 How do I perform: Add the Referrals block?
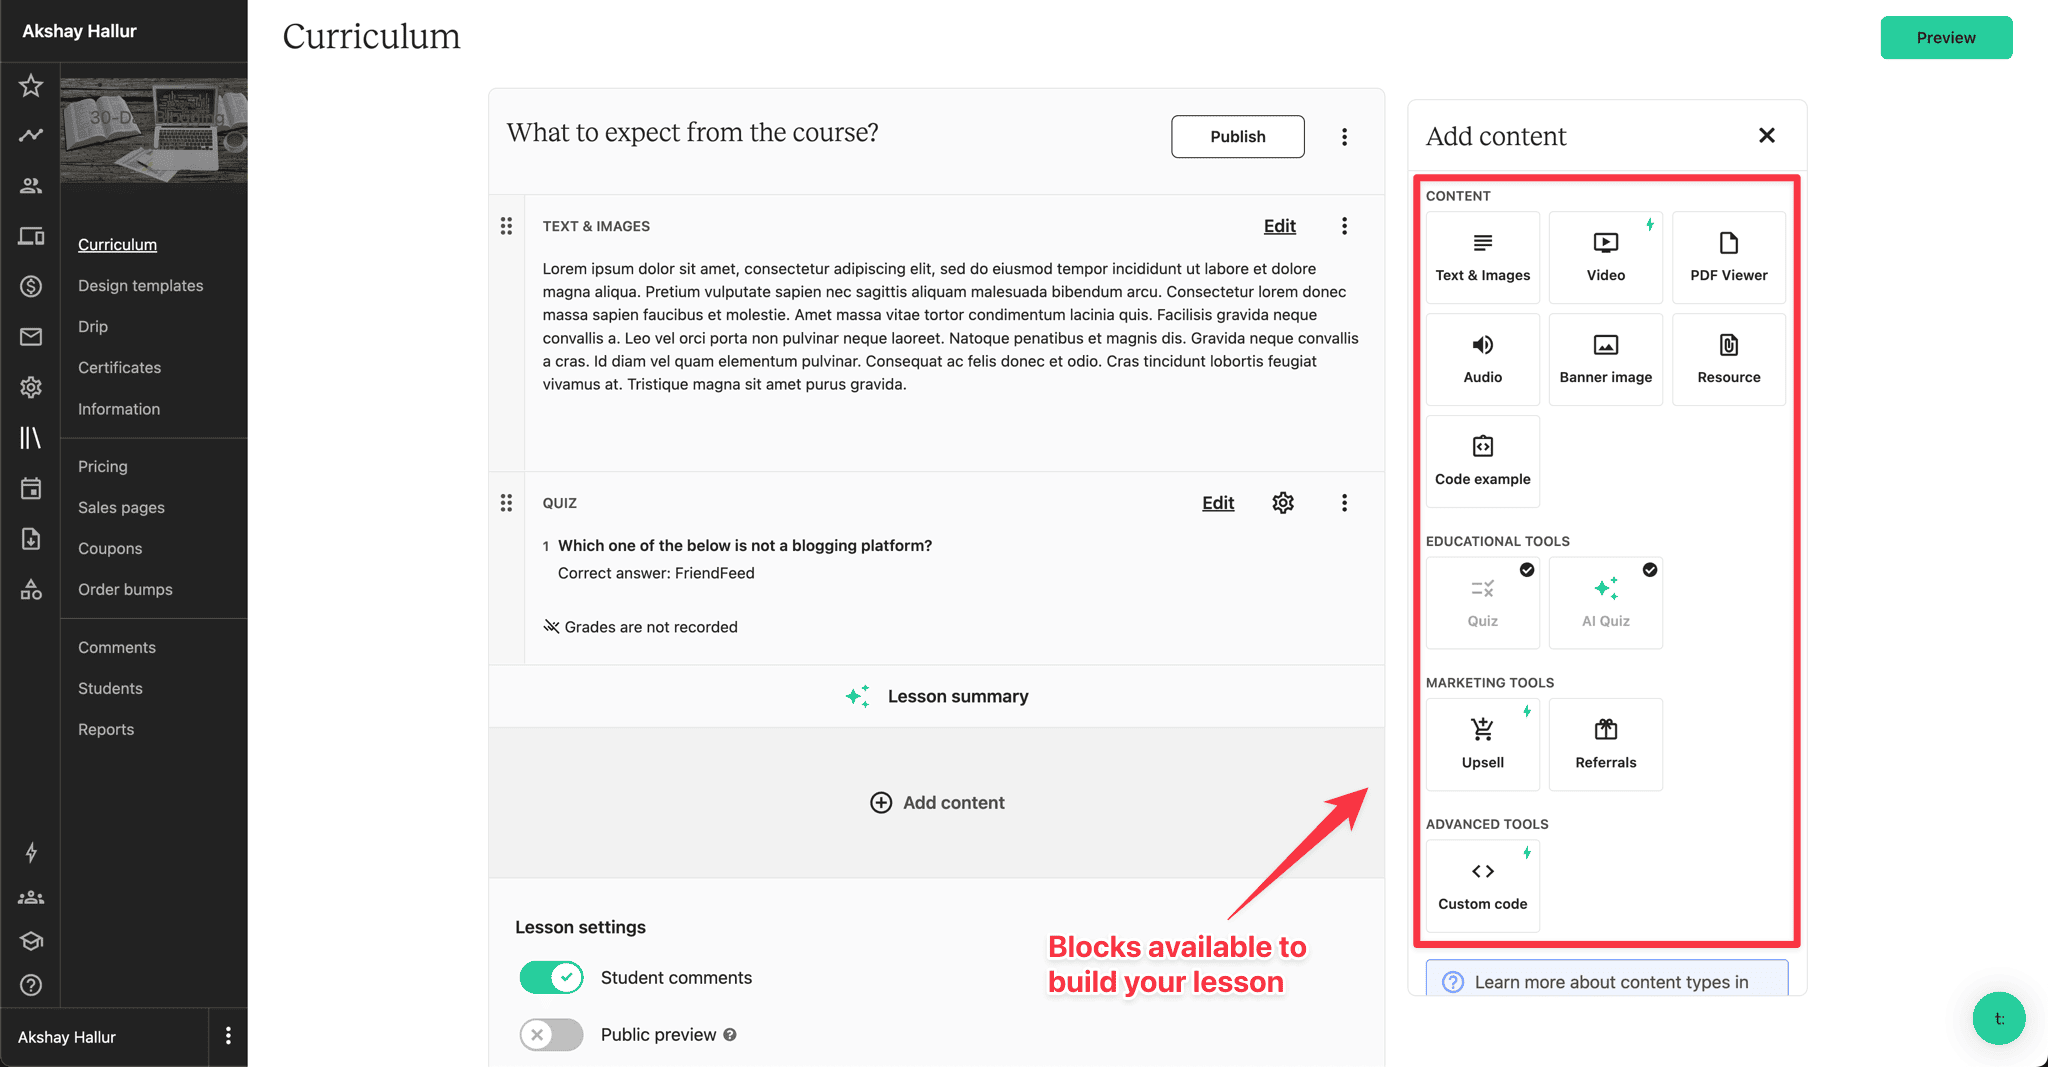(1605, 744)
